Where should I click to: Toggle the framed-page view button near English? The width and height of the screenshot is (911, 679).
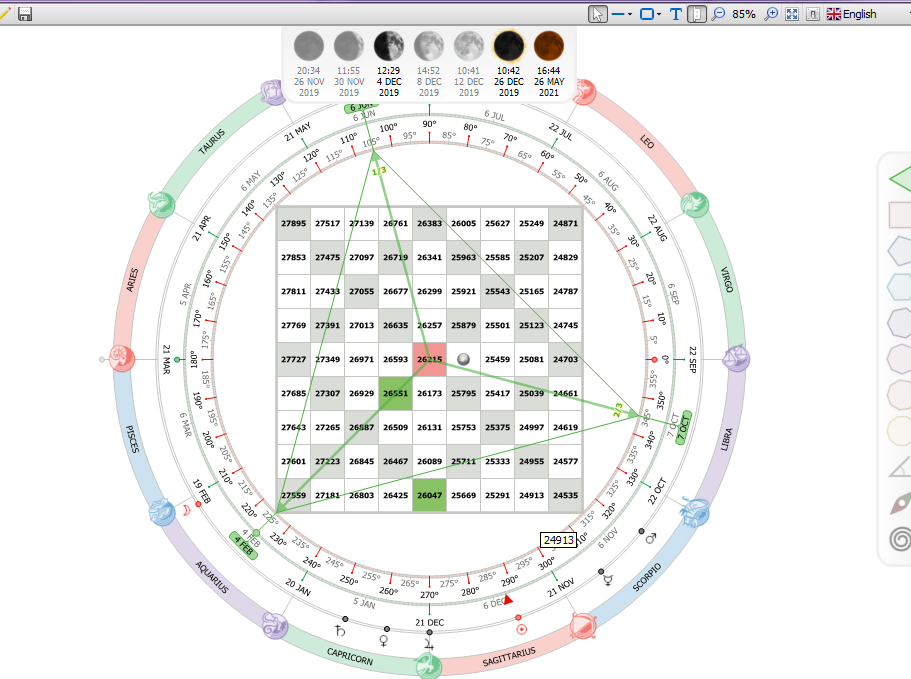(813, 14)
